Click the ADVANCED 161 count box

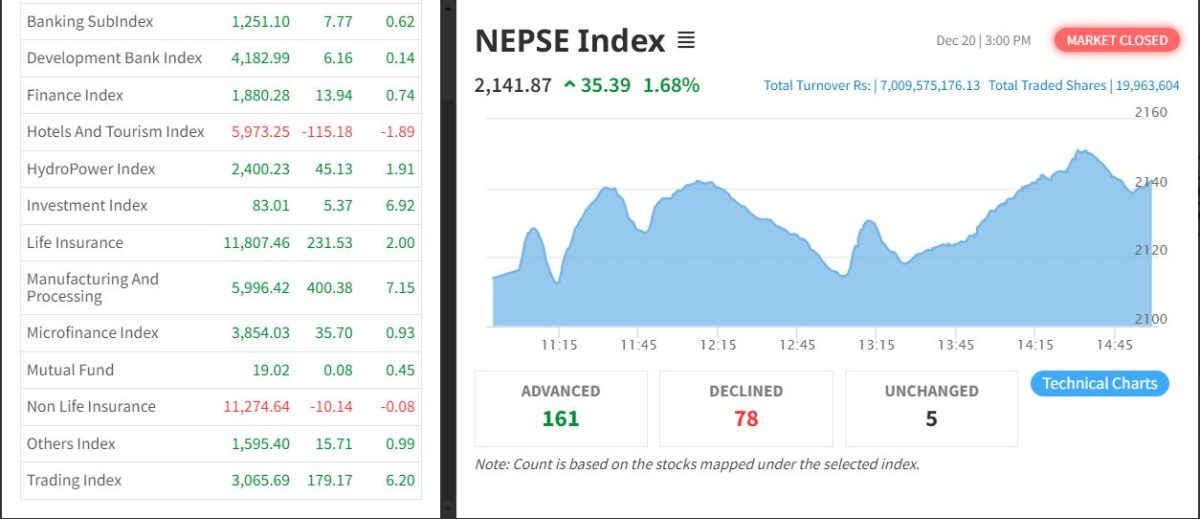pyautogui.click(x=561, y=408)
